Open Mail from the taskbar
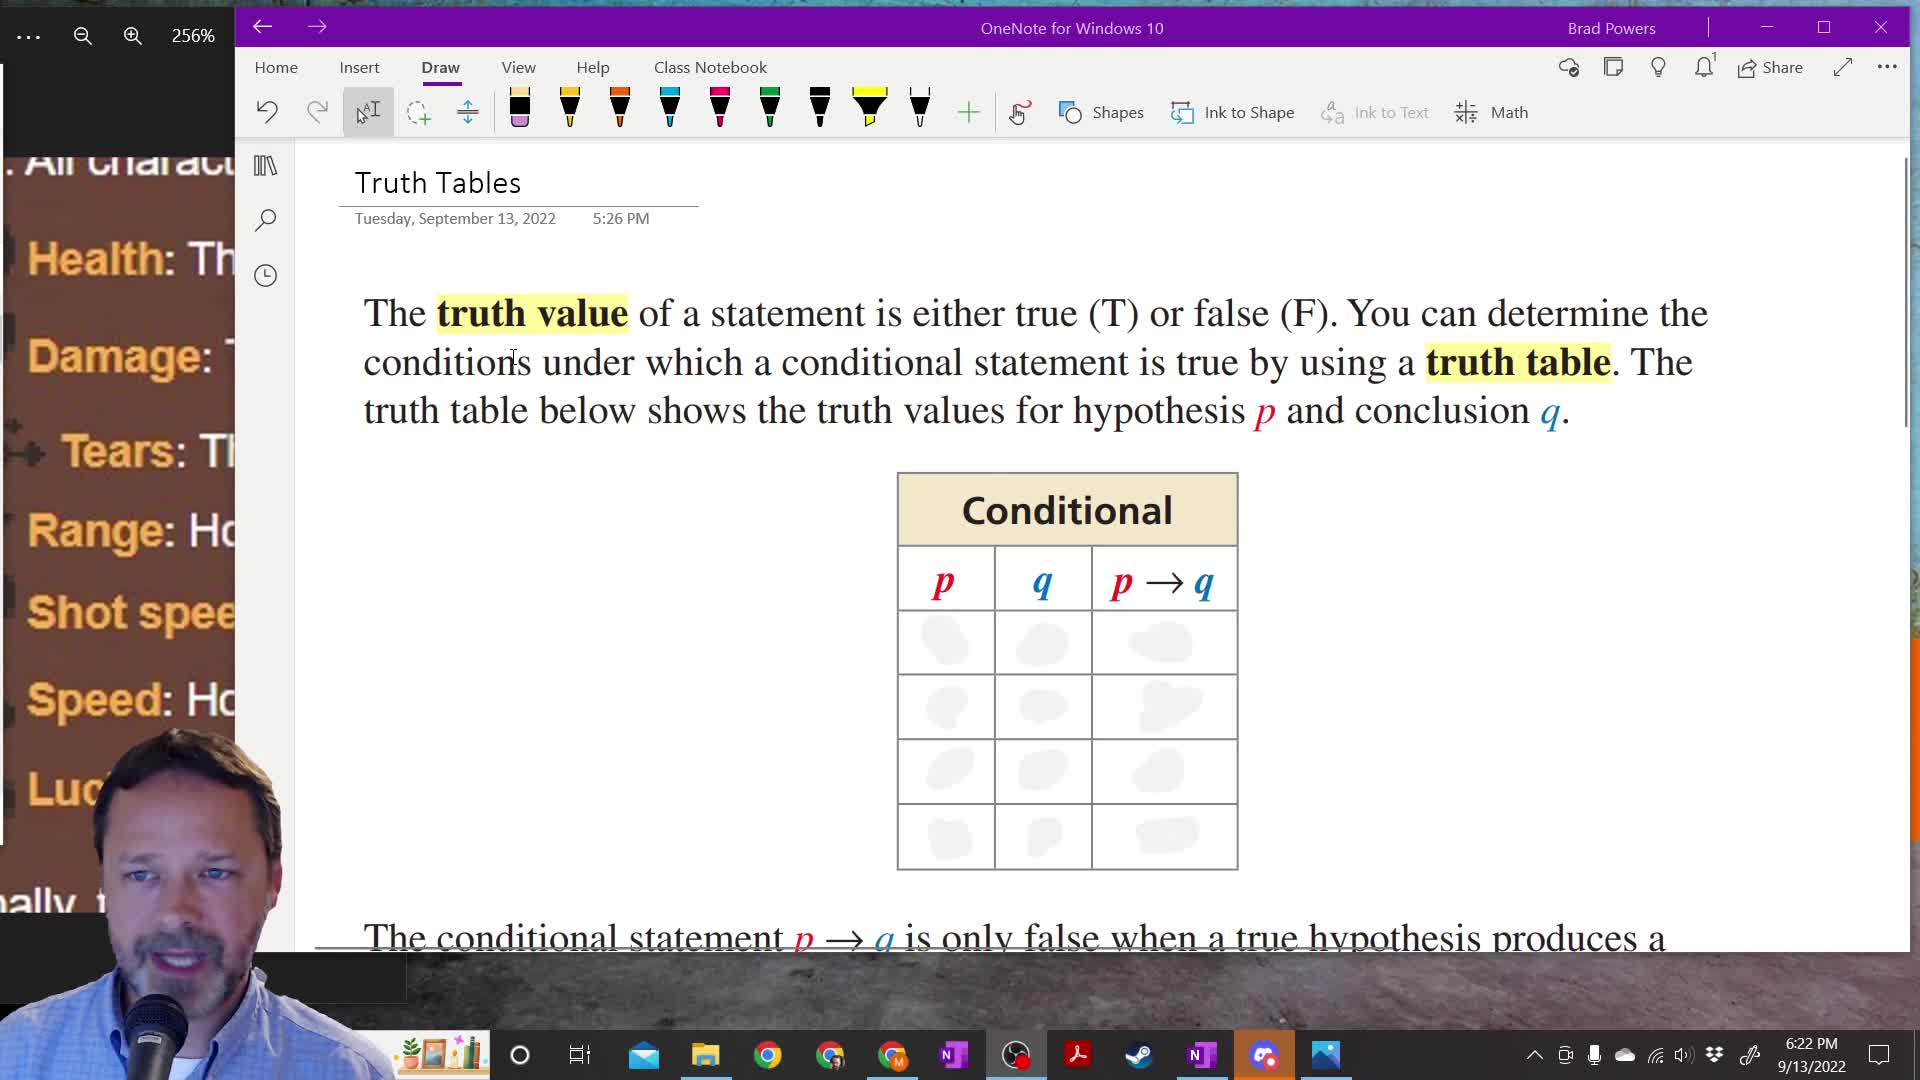 [644, 1055]
